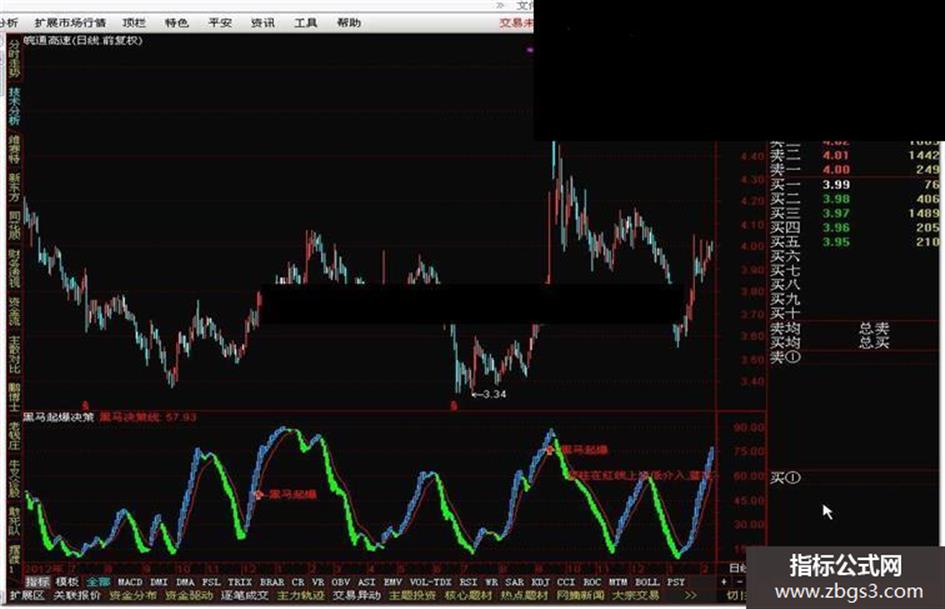This screenshot has width=945, height=609.
Task: Open the 维赛特 sidebar tab
Action: coord(14,149)
